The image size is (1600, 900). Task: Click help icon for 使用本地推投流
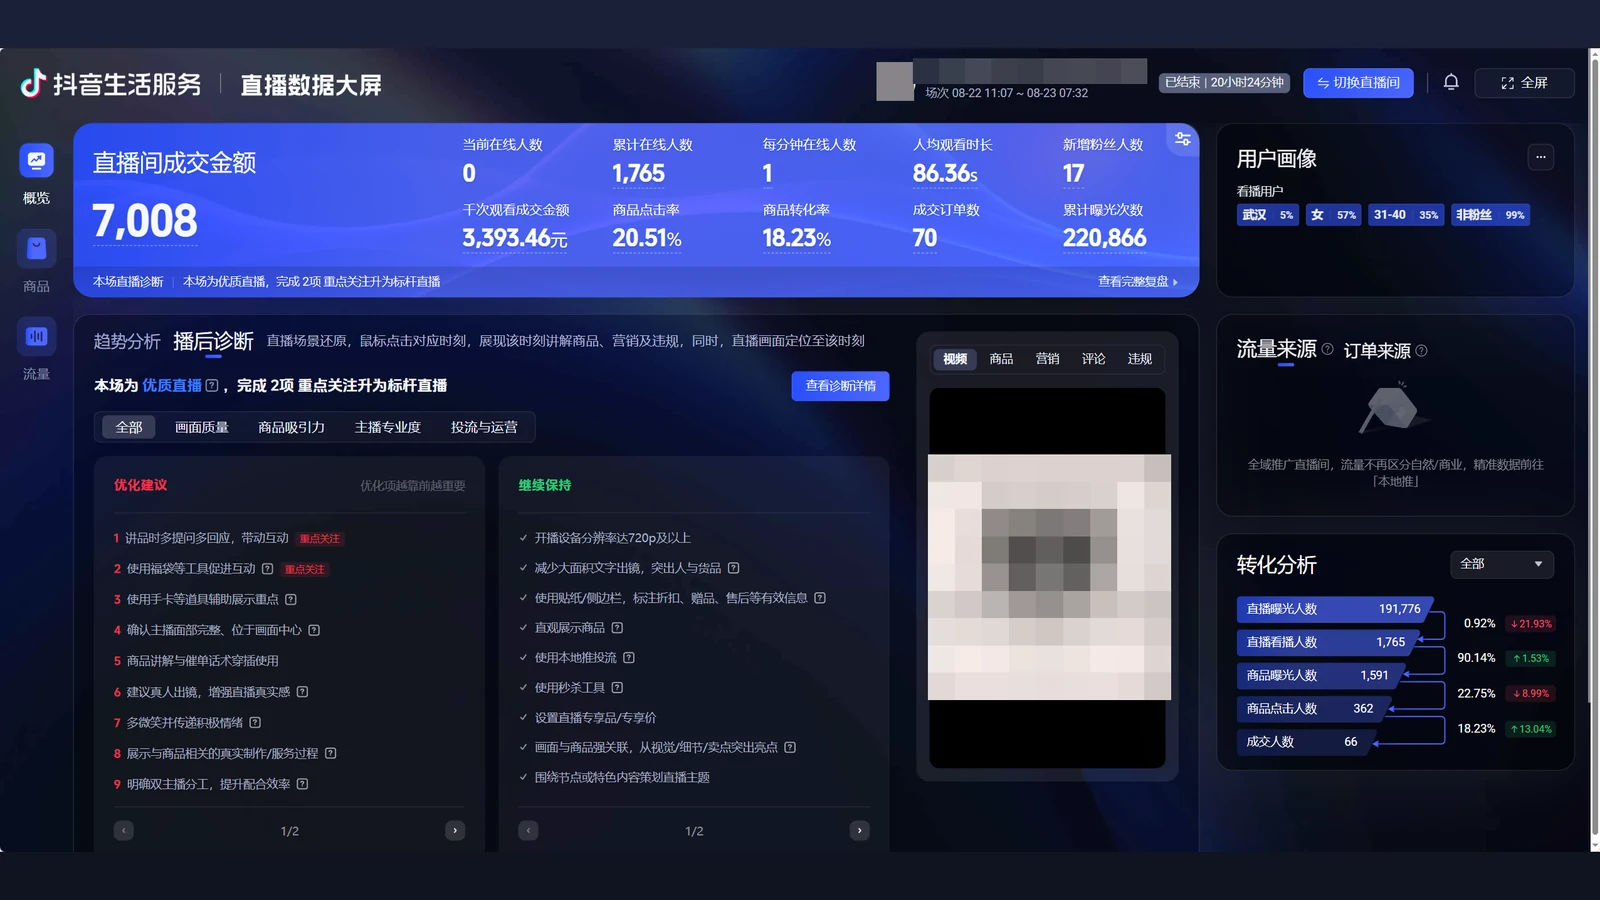(x=629, y=658)
